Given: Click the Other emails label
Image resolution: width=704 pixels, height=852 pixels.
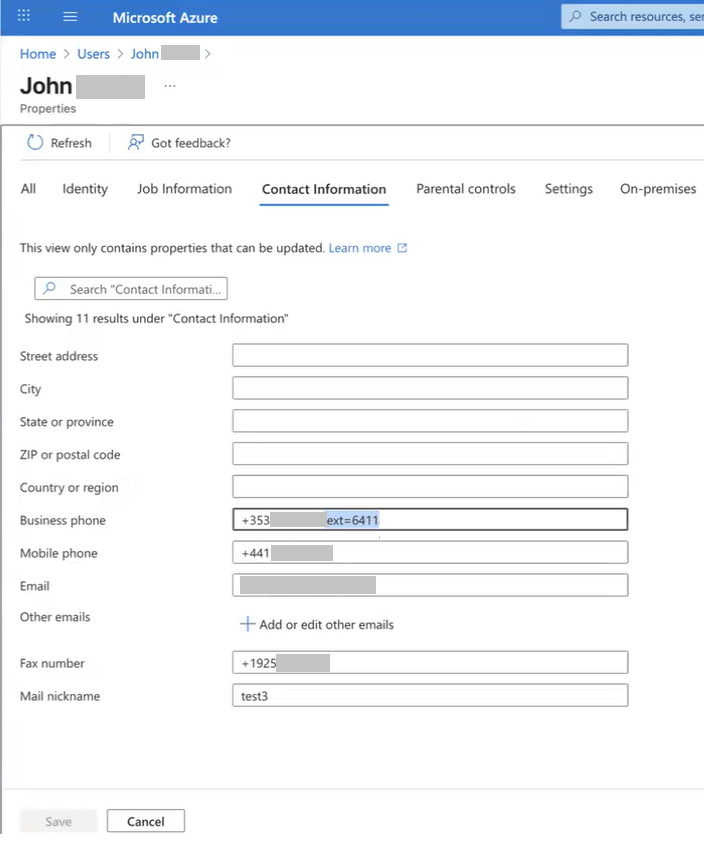Looking at the screenshot, I should [55, 617].
